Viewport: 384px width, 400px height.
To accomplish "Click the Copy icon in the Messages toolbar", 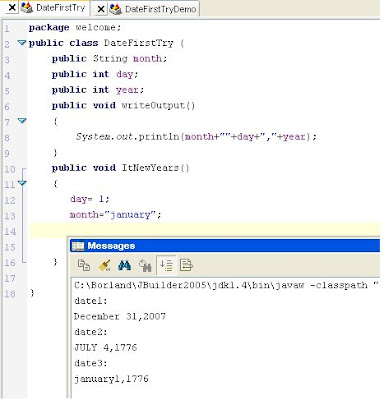I will (84, 265).
